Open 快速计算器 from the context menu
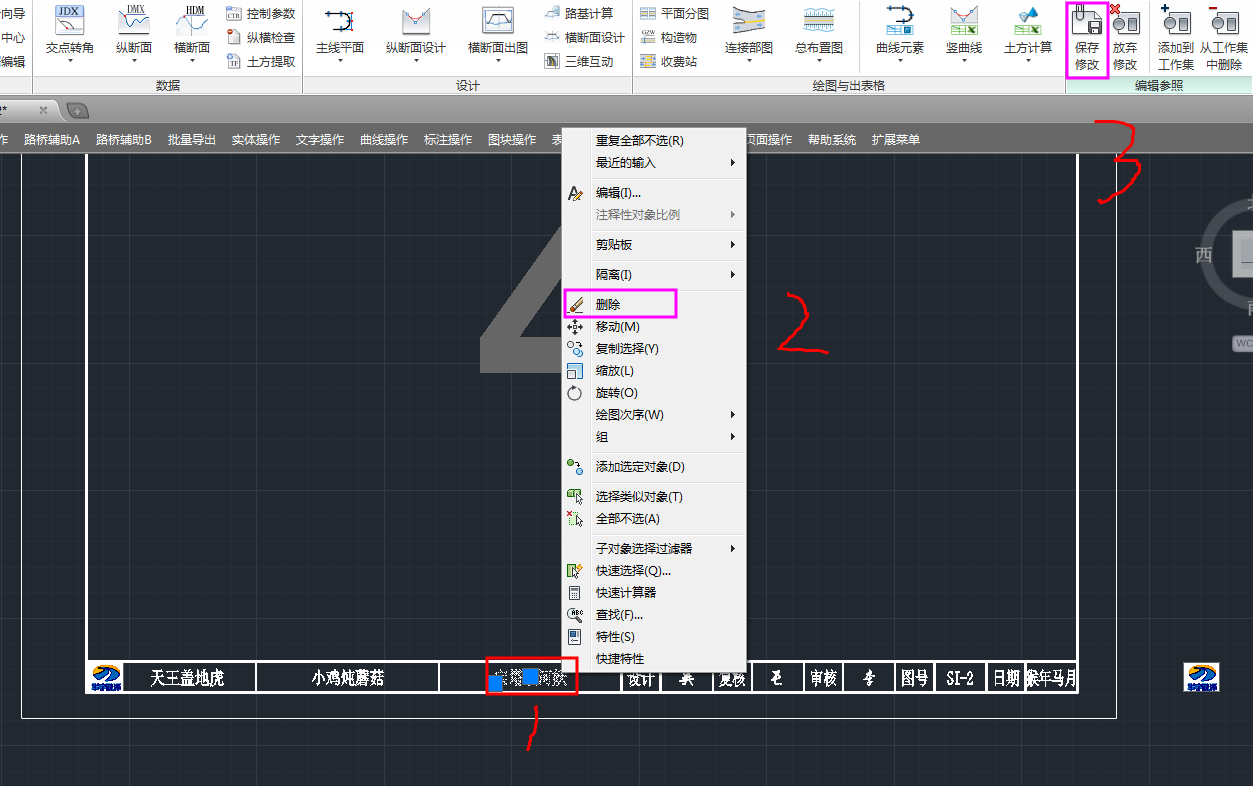Viewport: 1253px width, 786px height. click(654, 593)
